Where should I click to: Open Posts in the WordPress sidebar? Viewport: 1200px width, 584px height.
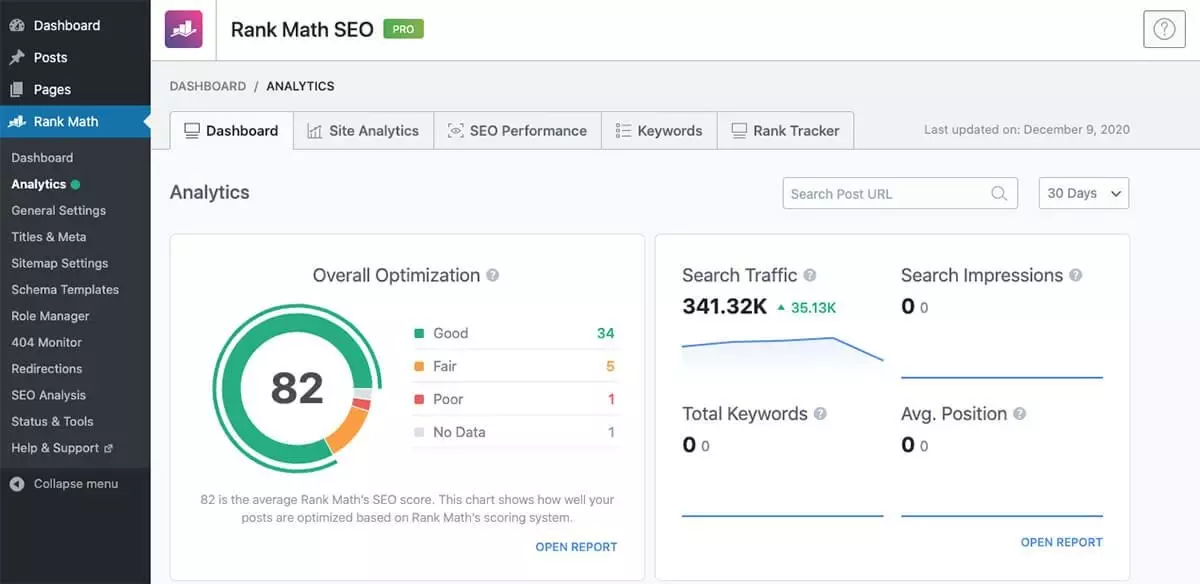(x=50, y=58)
